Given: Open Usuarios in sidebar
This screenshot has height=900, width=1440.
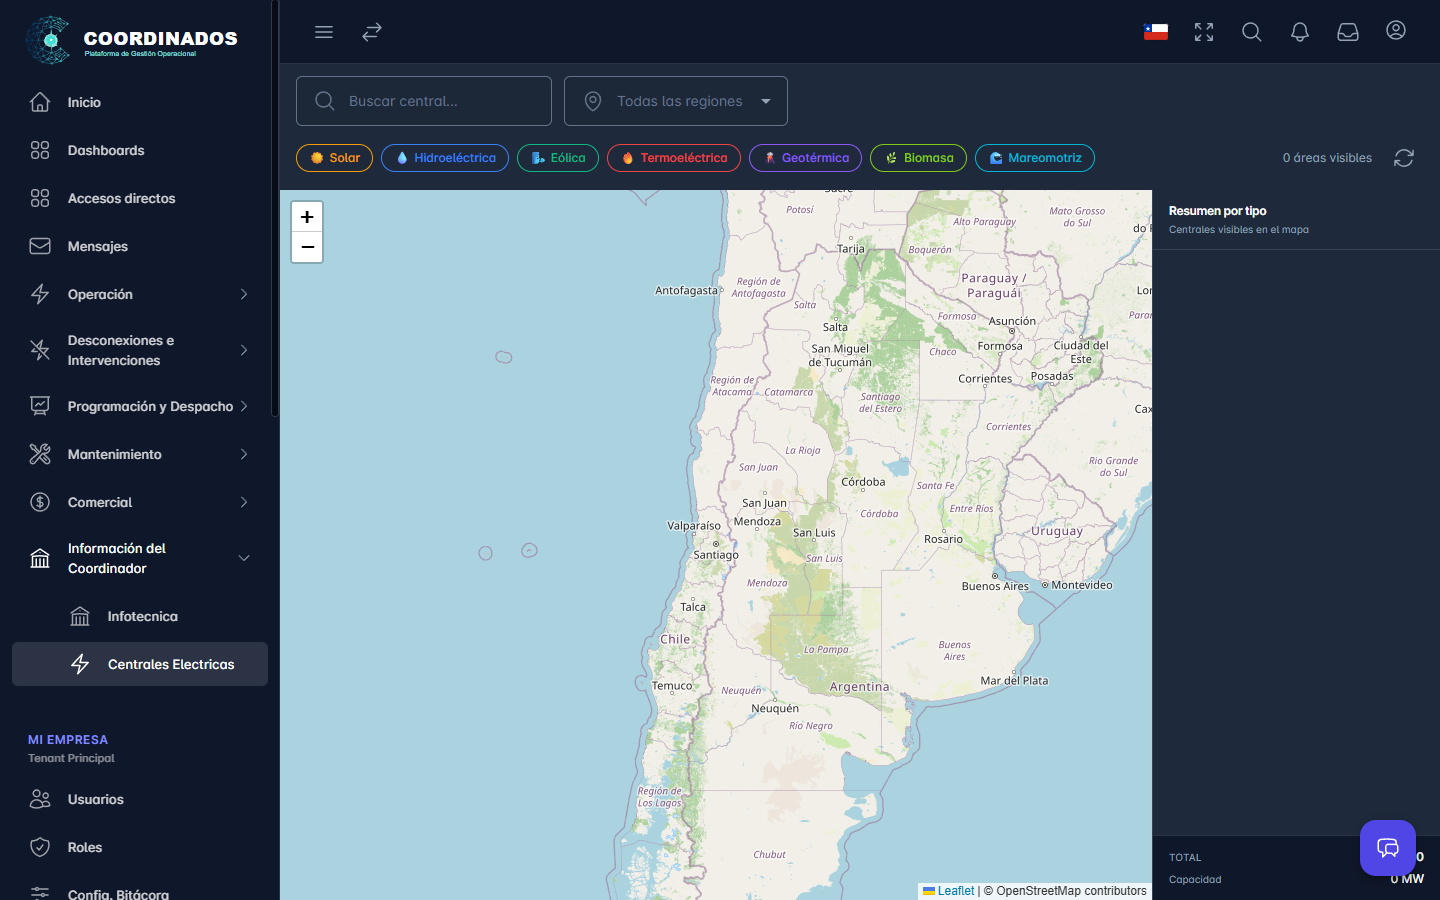Looking at the screenshot, I should [x=140, y=799].
